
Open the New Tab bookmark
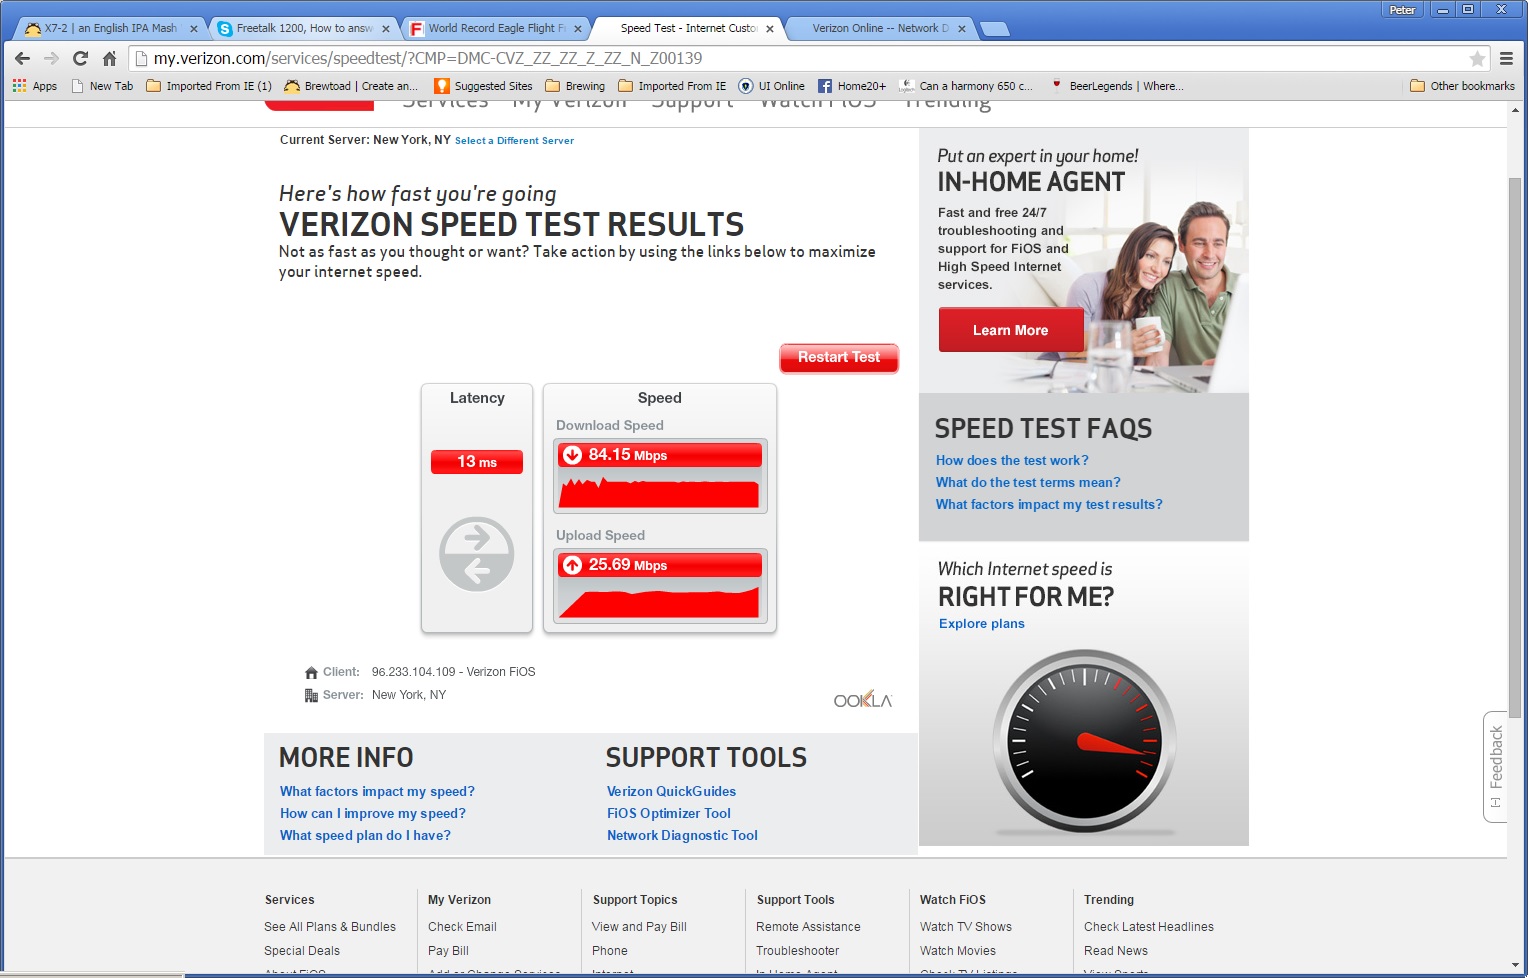102,86
